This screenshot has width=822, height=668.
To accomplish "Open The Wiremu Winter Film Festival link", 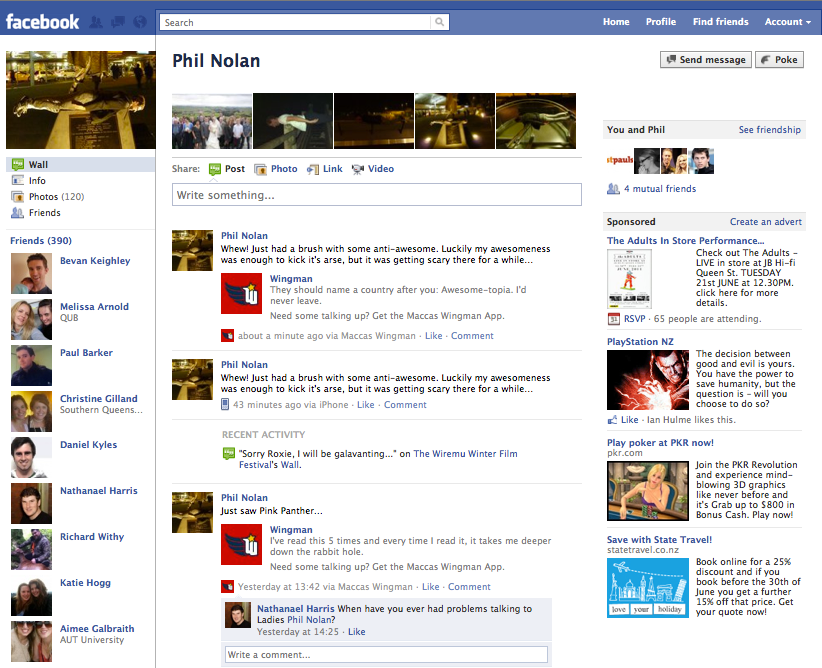I will [378, 459].
